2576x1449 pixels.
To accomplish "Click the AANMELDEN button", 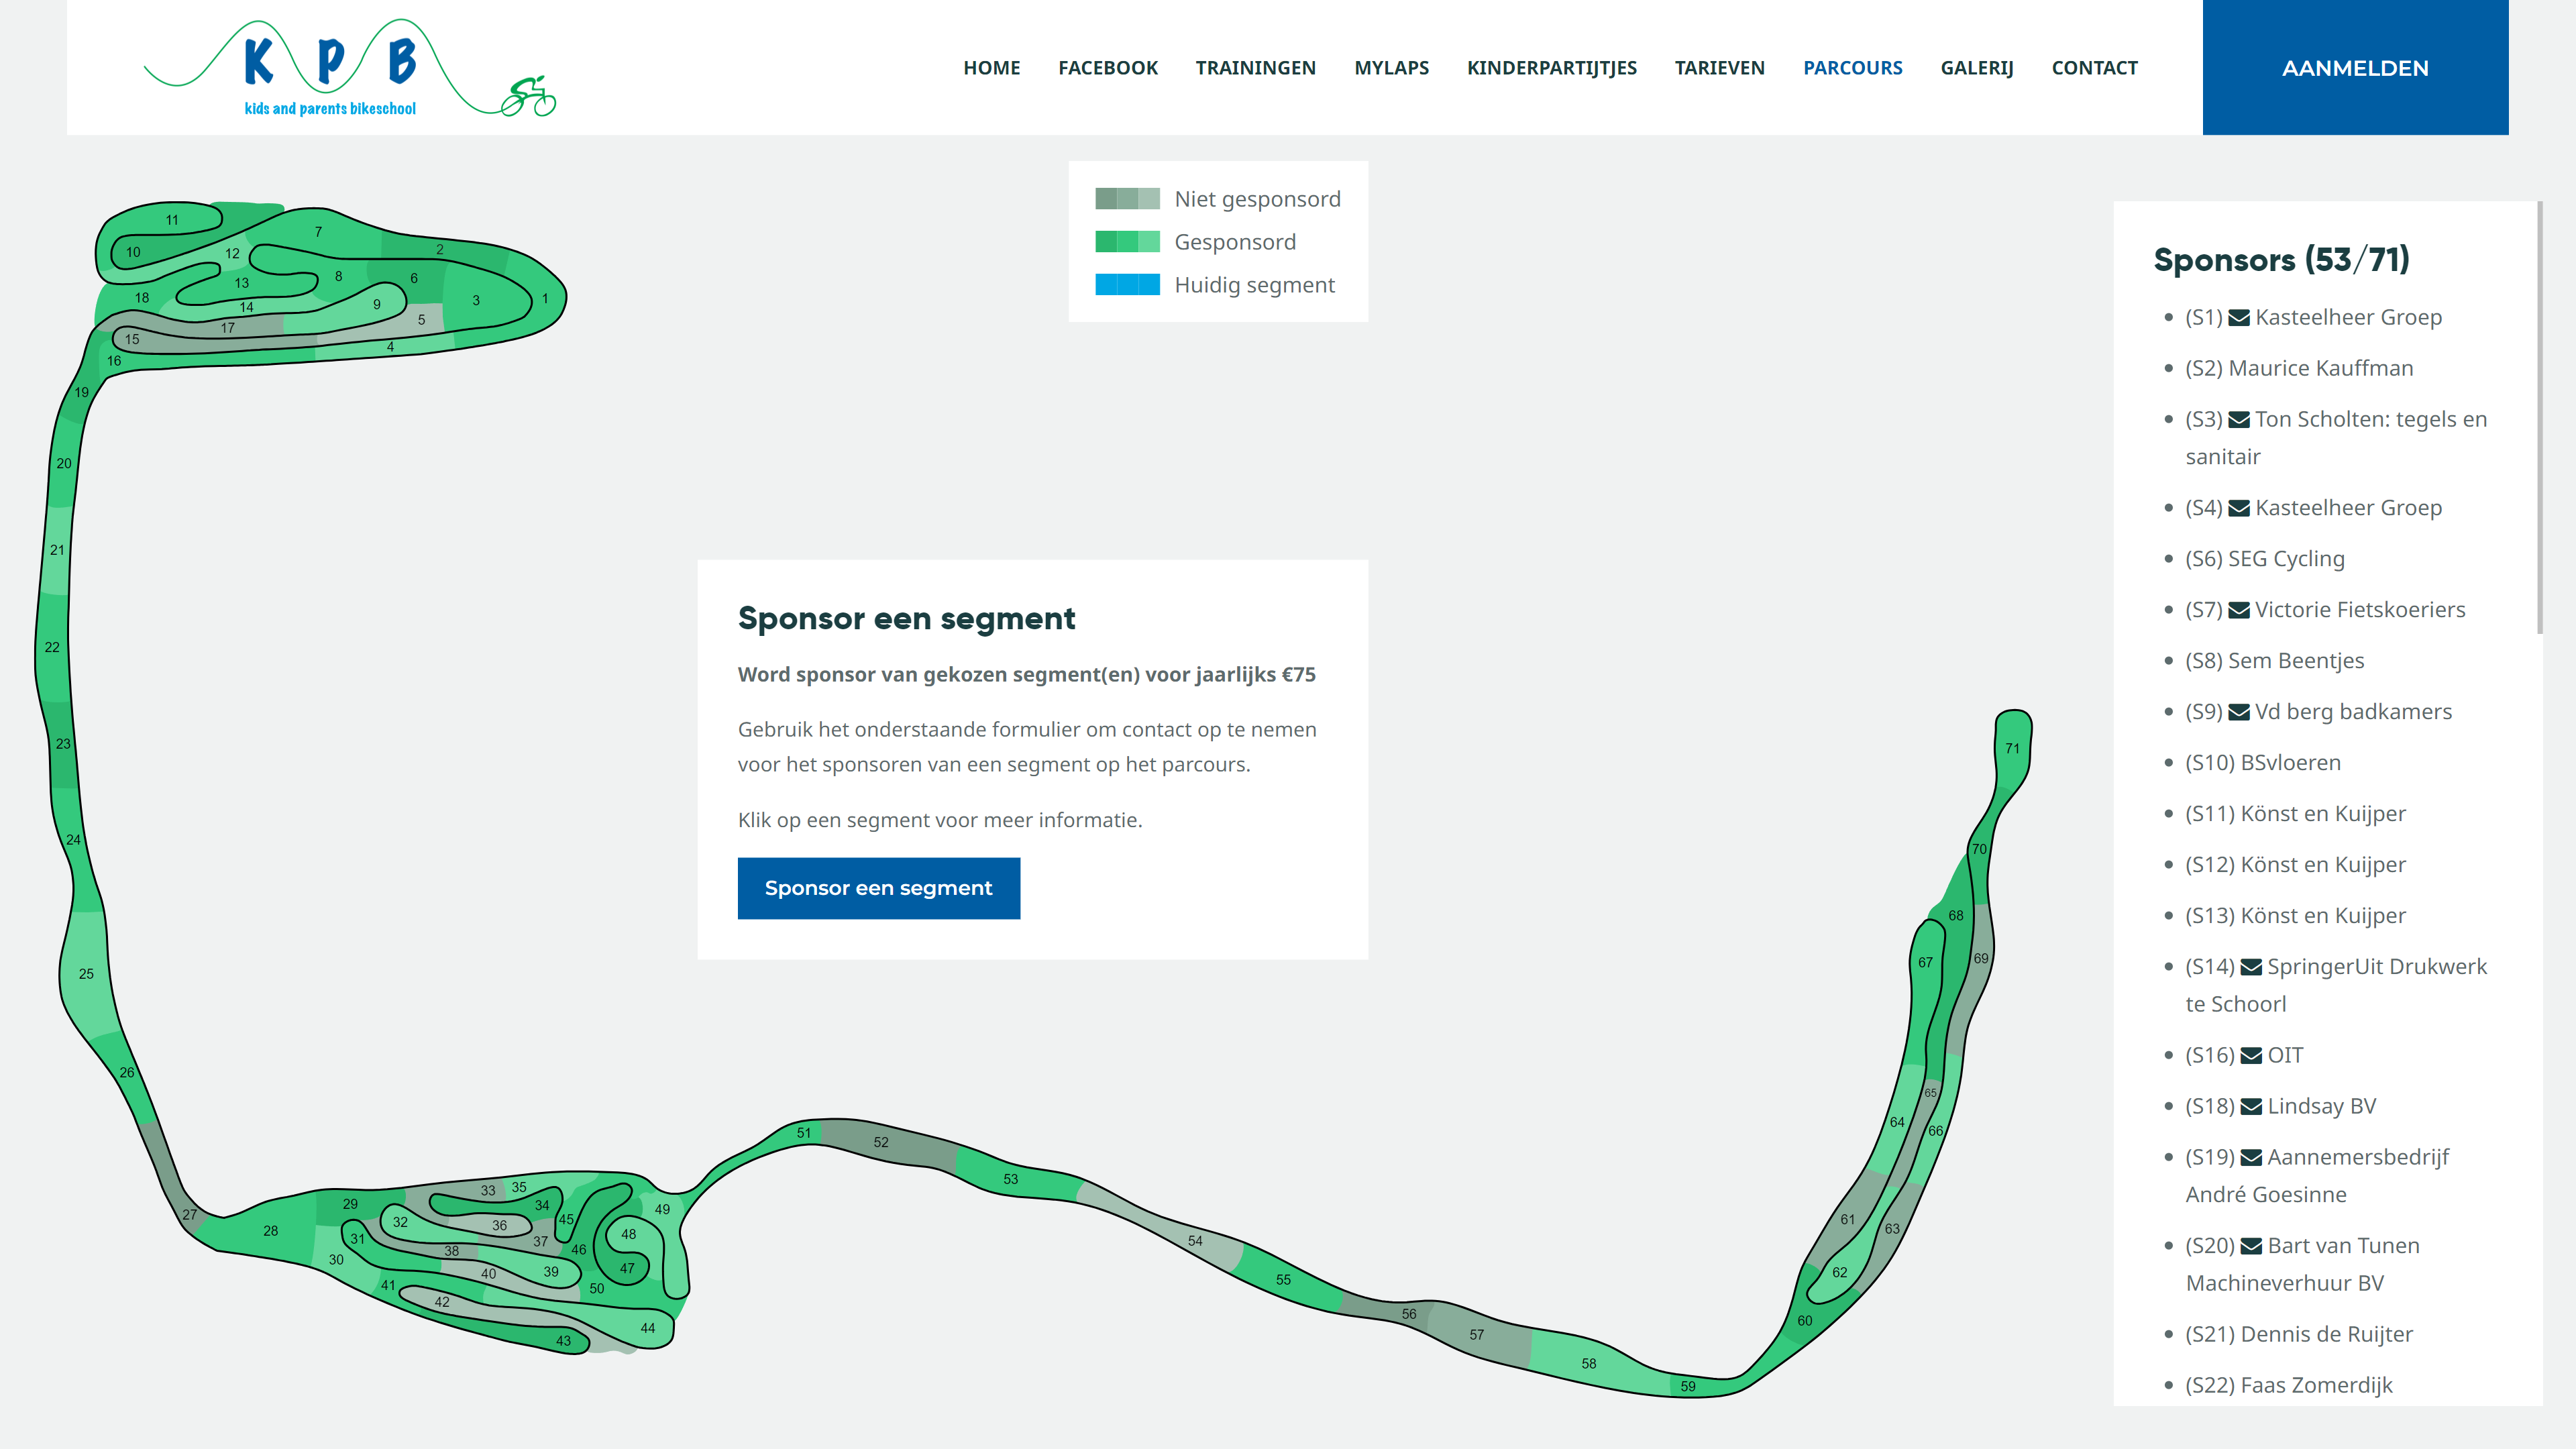I will [x=2356, y=67].
